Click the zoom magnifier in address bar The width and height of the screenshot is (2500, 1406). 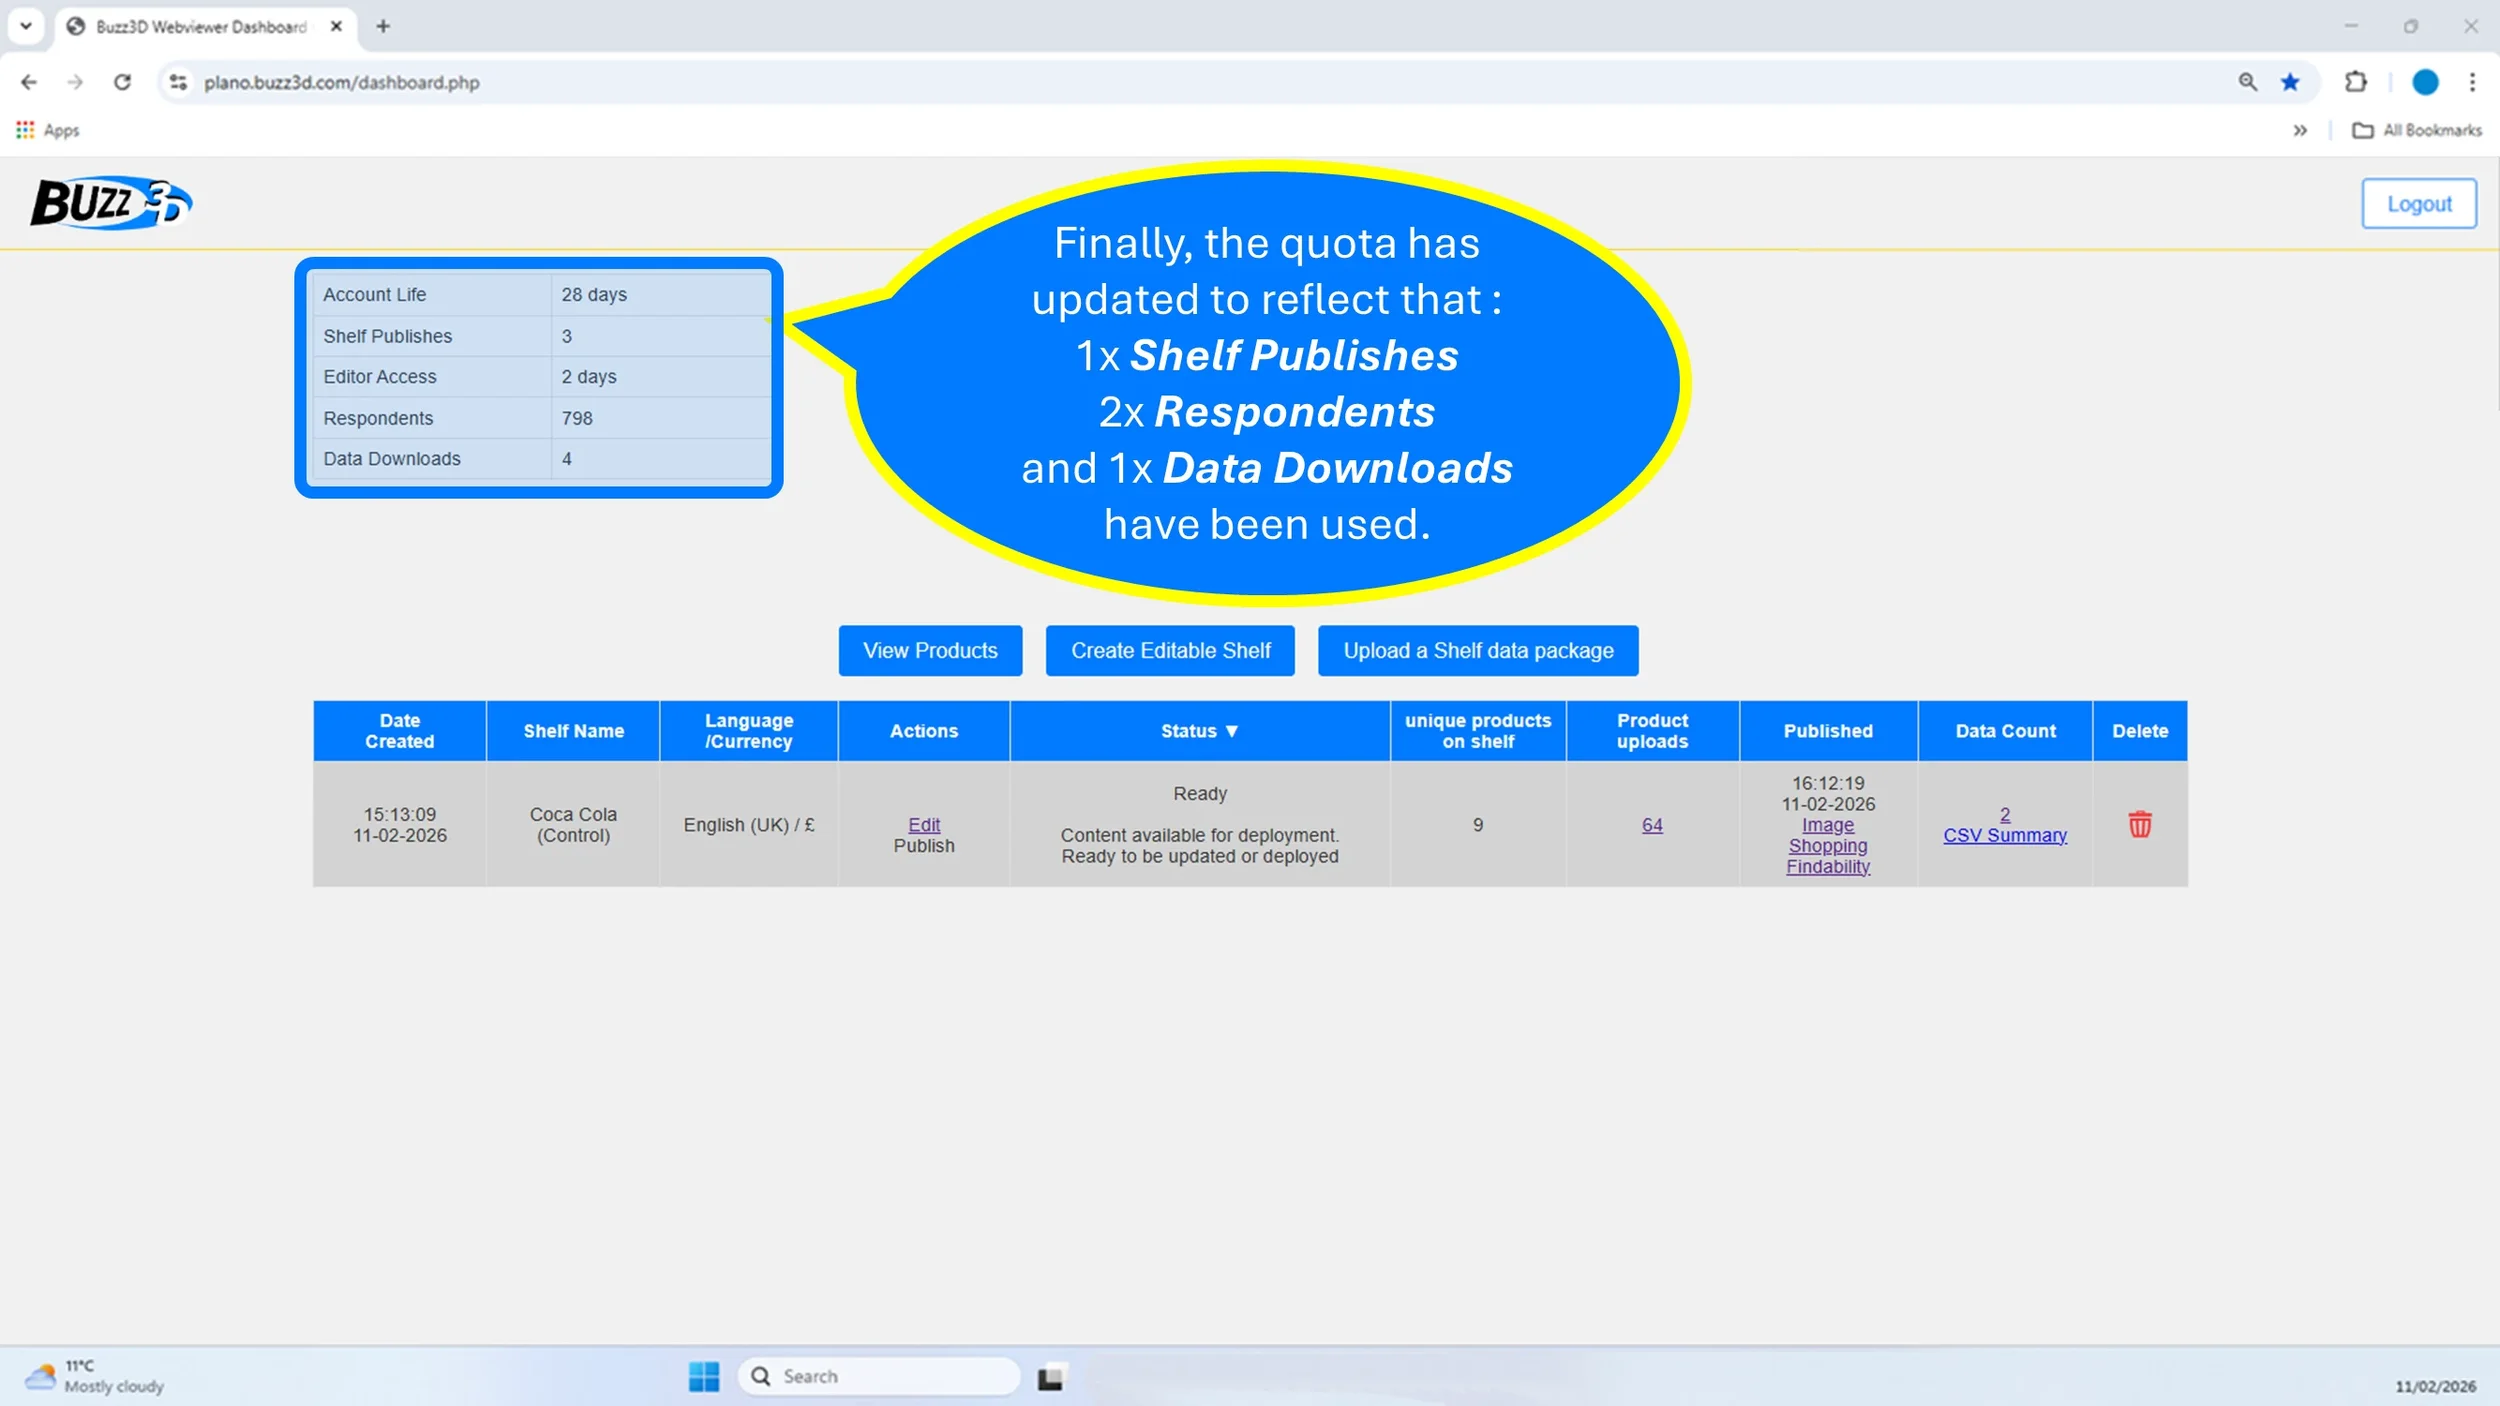(2247, 82)
